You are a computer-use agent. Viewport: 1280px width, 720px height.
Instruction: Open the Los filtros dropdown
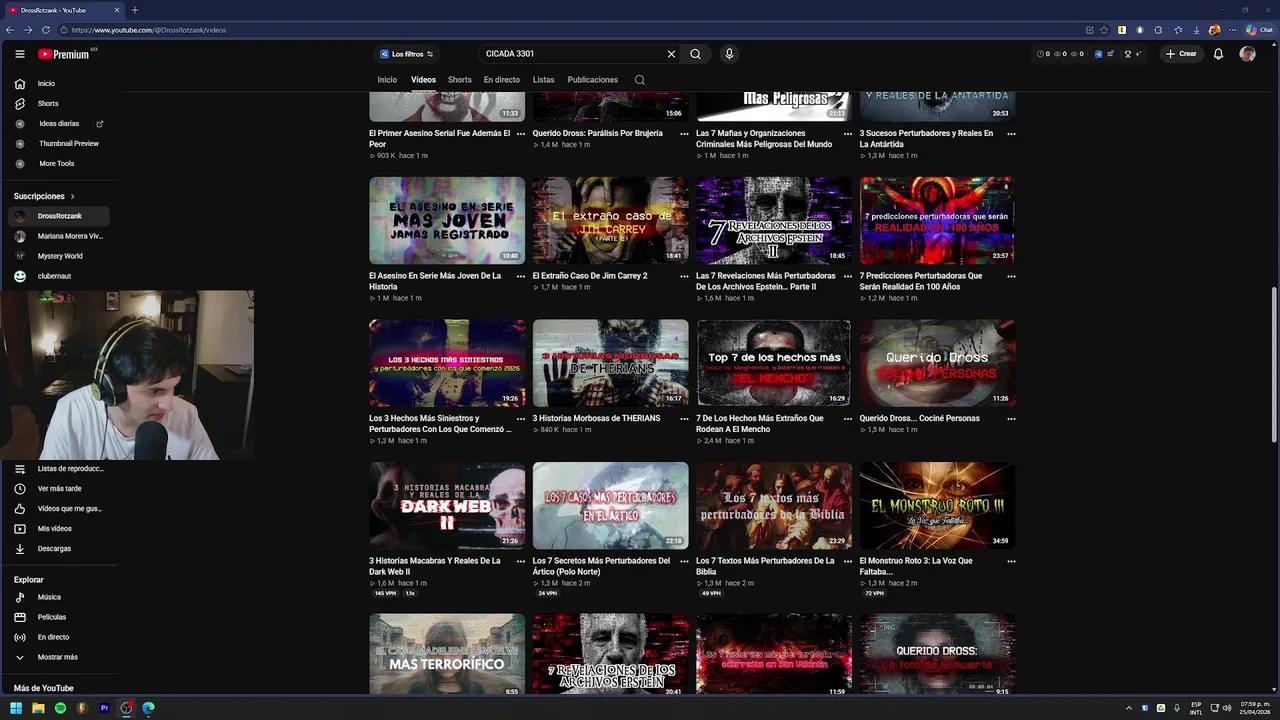click(407, 54)
